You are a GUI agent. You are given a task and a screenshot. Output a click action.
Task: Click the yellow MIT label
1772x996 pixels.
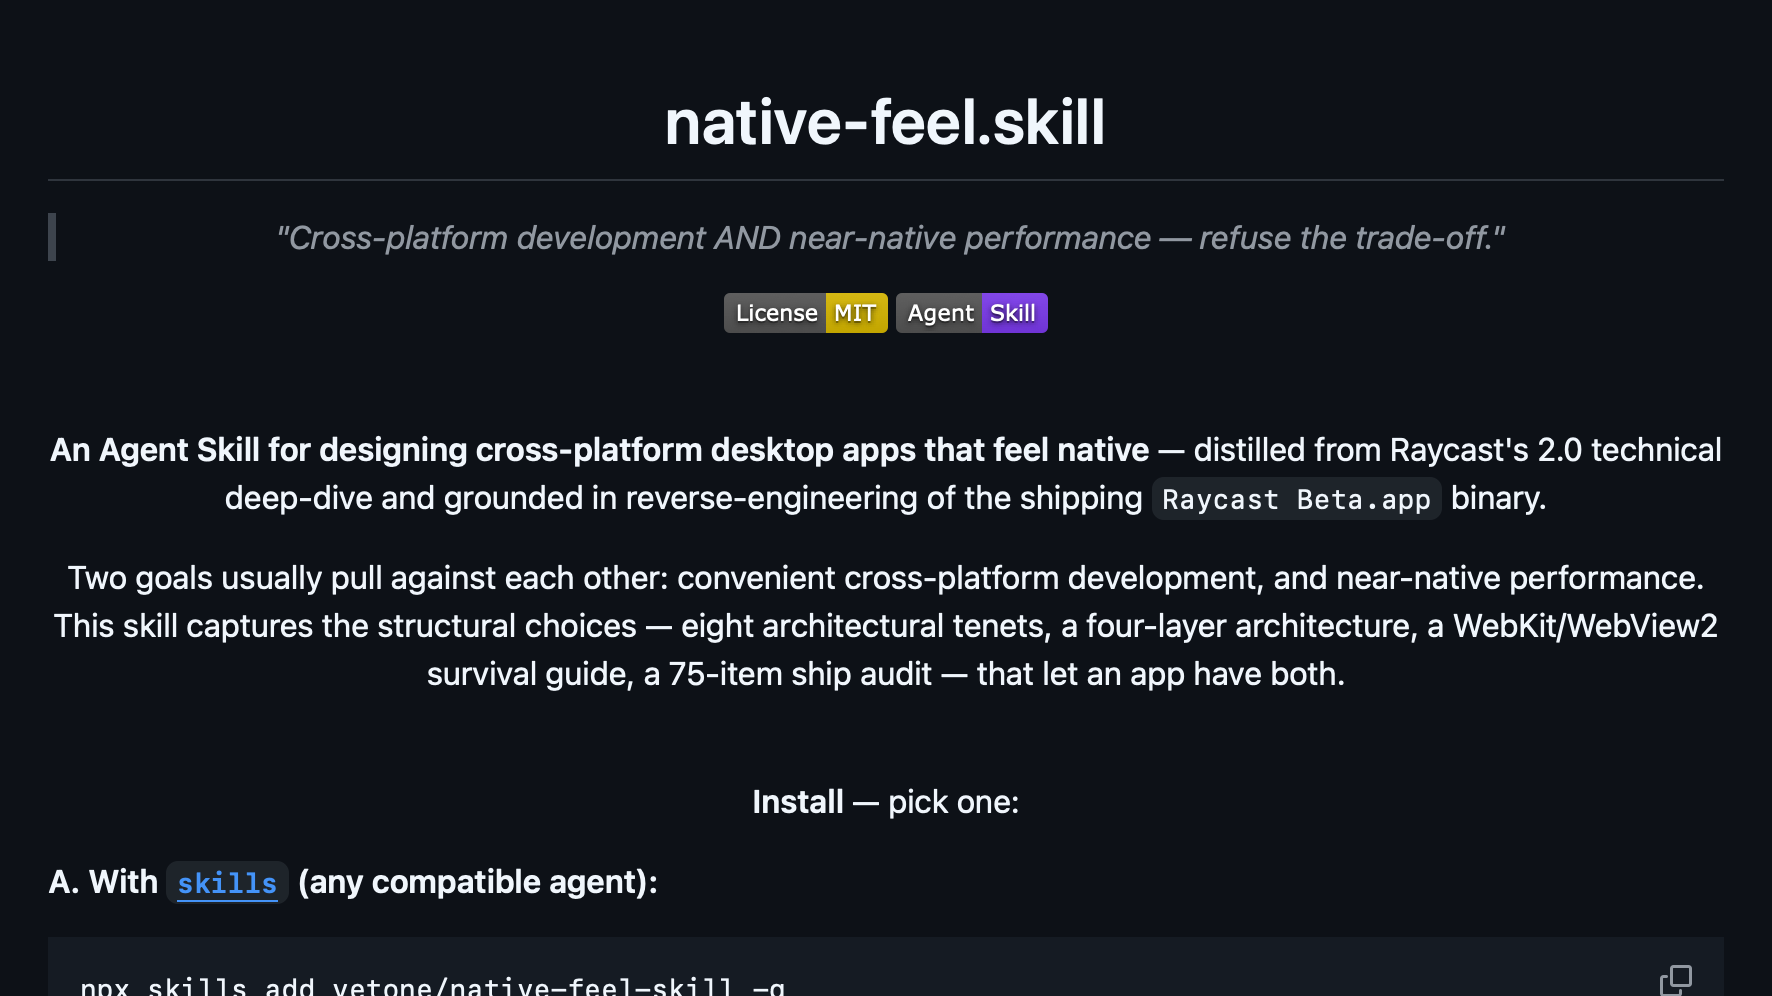pyautogui.click(x=857, y=313)
